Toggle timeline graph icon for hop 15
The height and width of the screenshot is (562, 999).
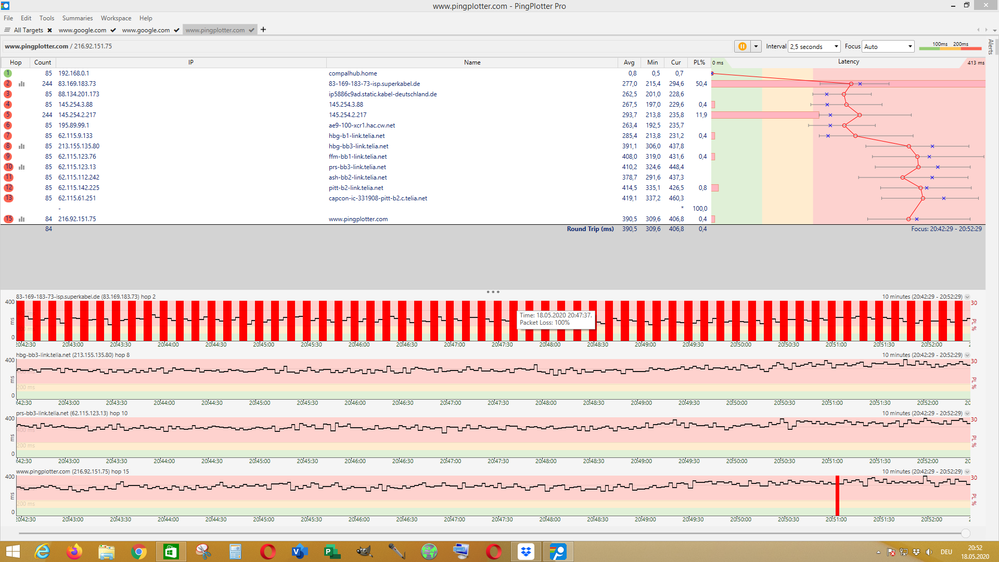tap(22, 219)
